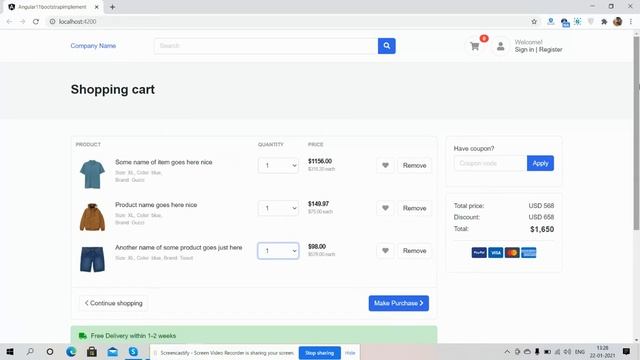This screenshot has height=360, width=640.
Task: Click the Sign in link
Action: 524,50
